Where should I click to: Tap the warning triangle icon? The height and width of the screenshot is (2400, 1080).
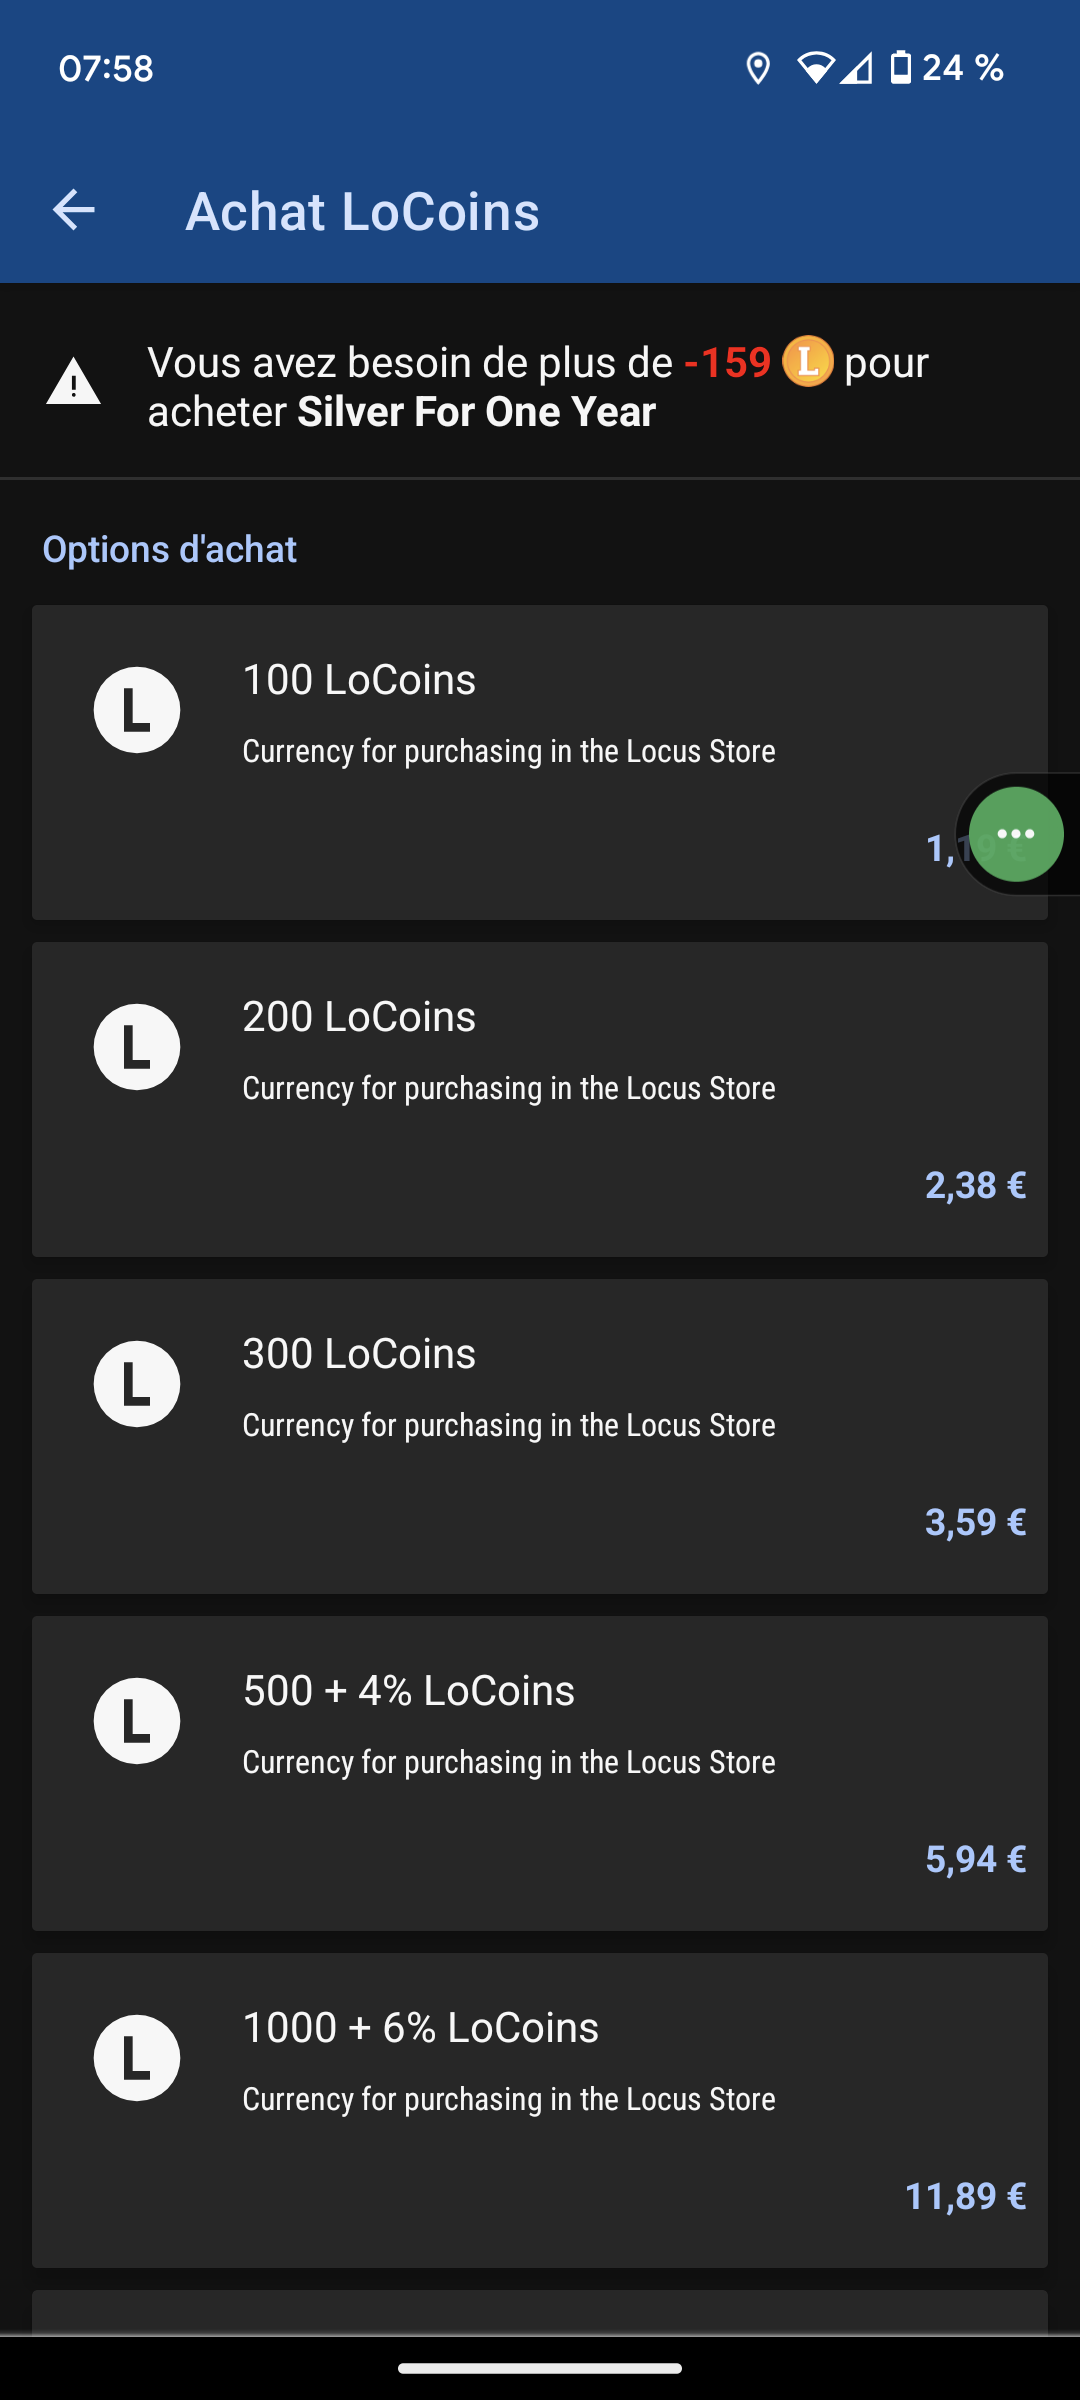[74, 383]
